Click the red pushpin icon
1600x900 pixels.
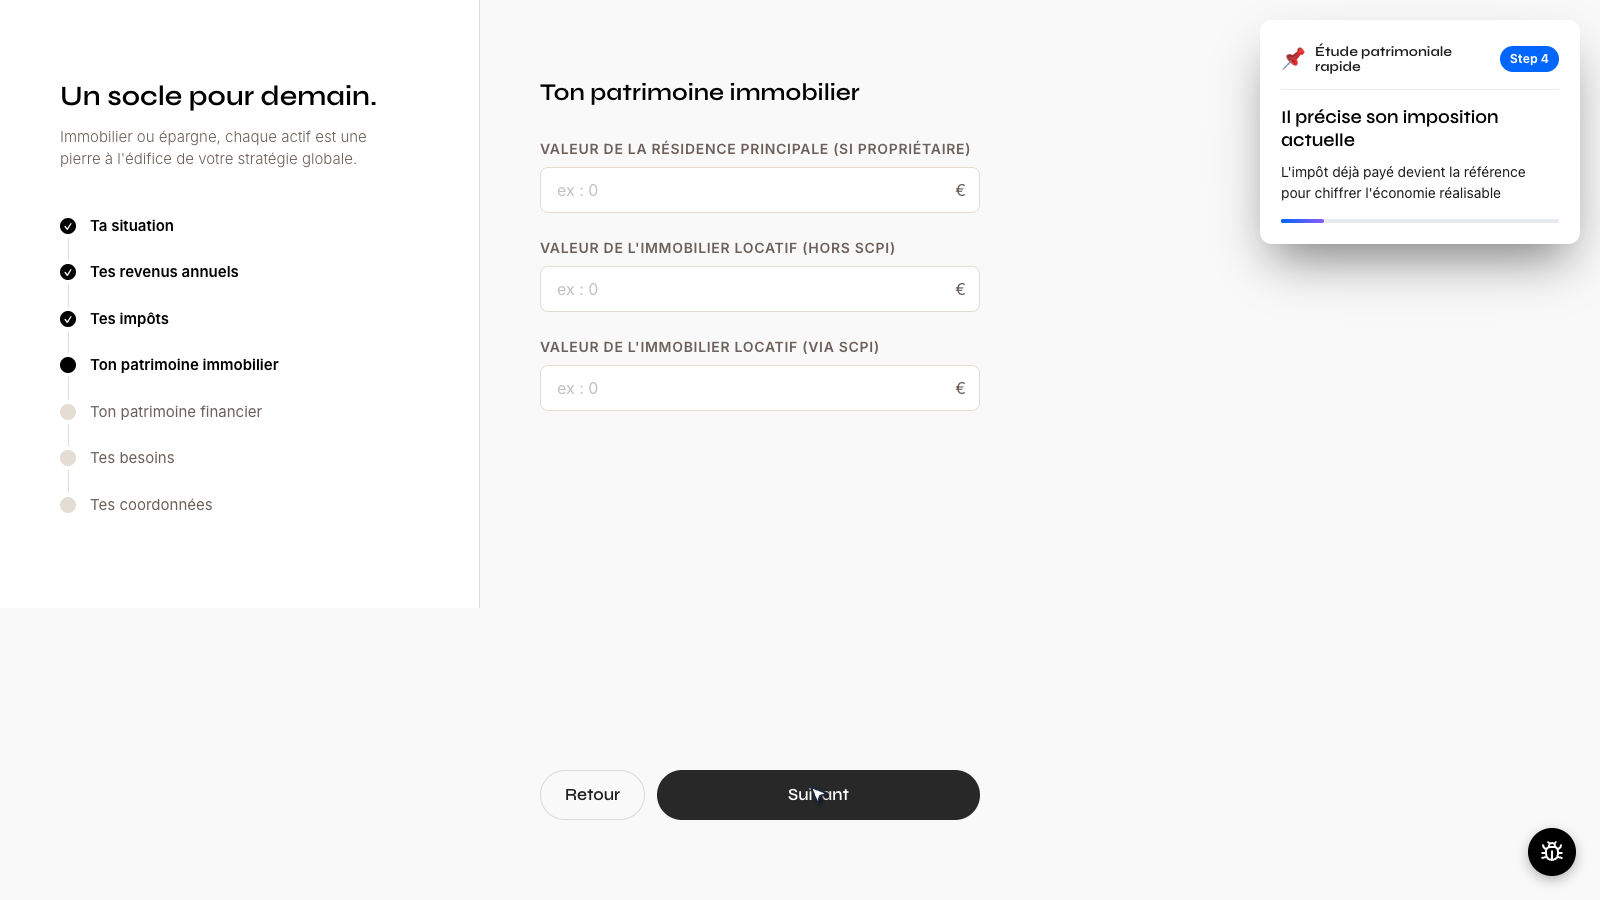click(x=1294, y=58)
